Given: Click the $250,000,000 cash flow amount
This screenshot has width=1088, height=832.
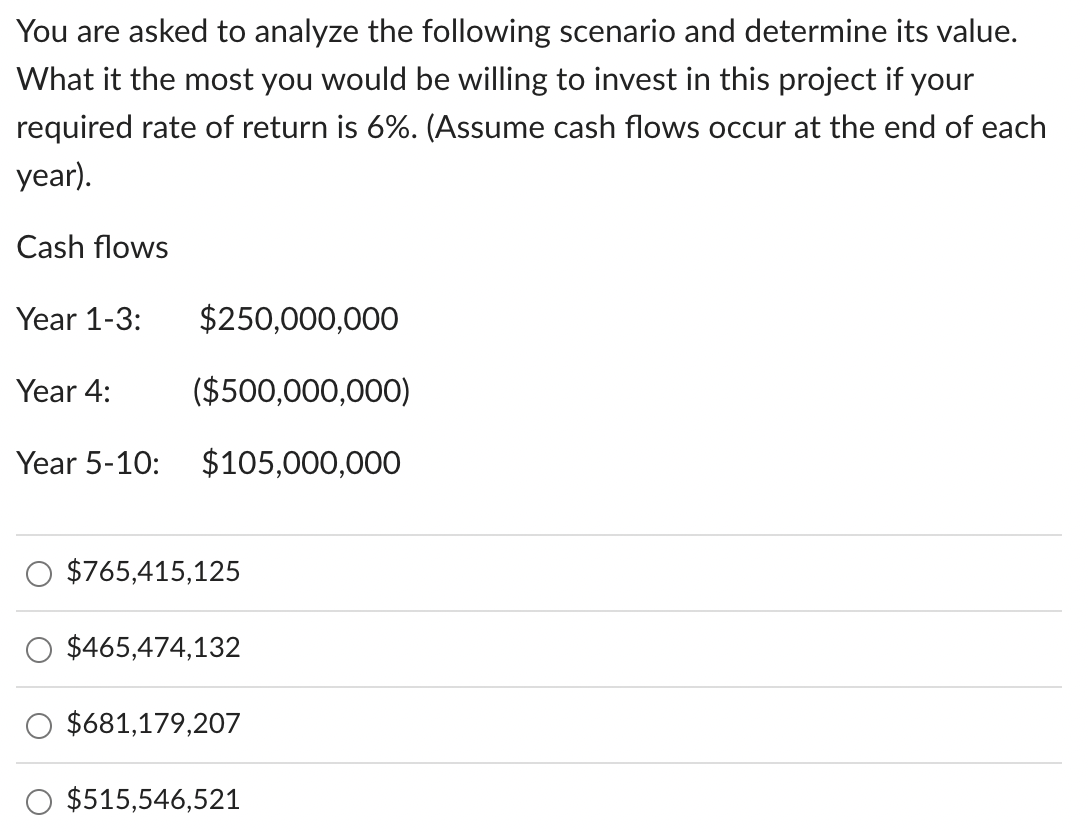Looking at the screenshot, I should click(x=299, y=319).
